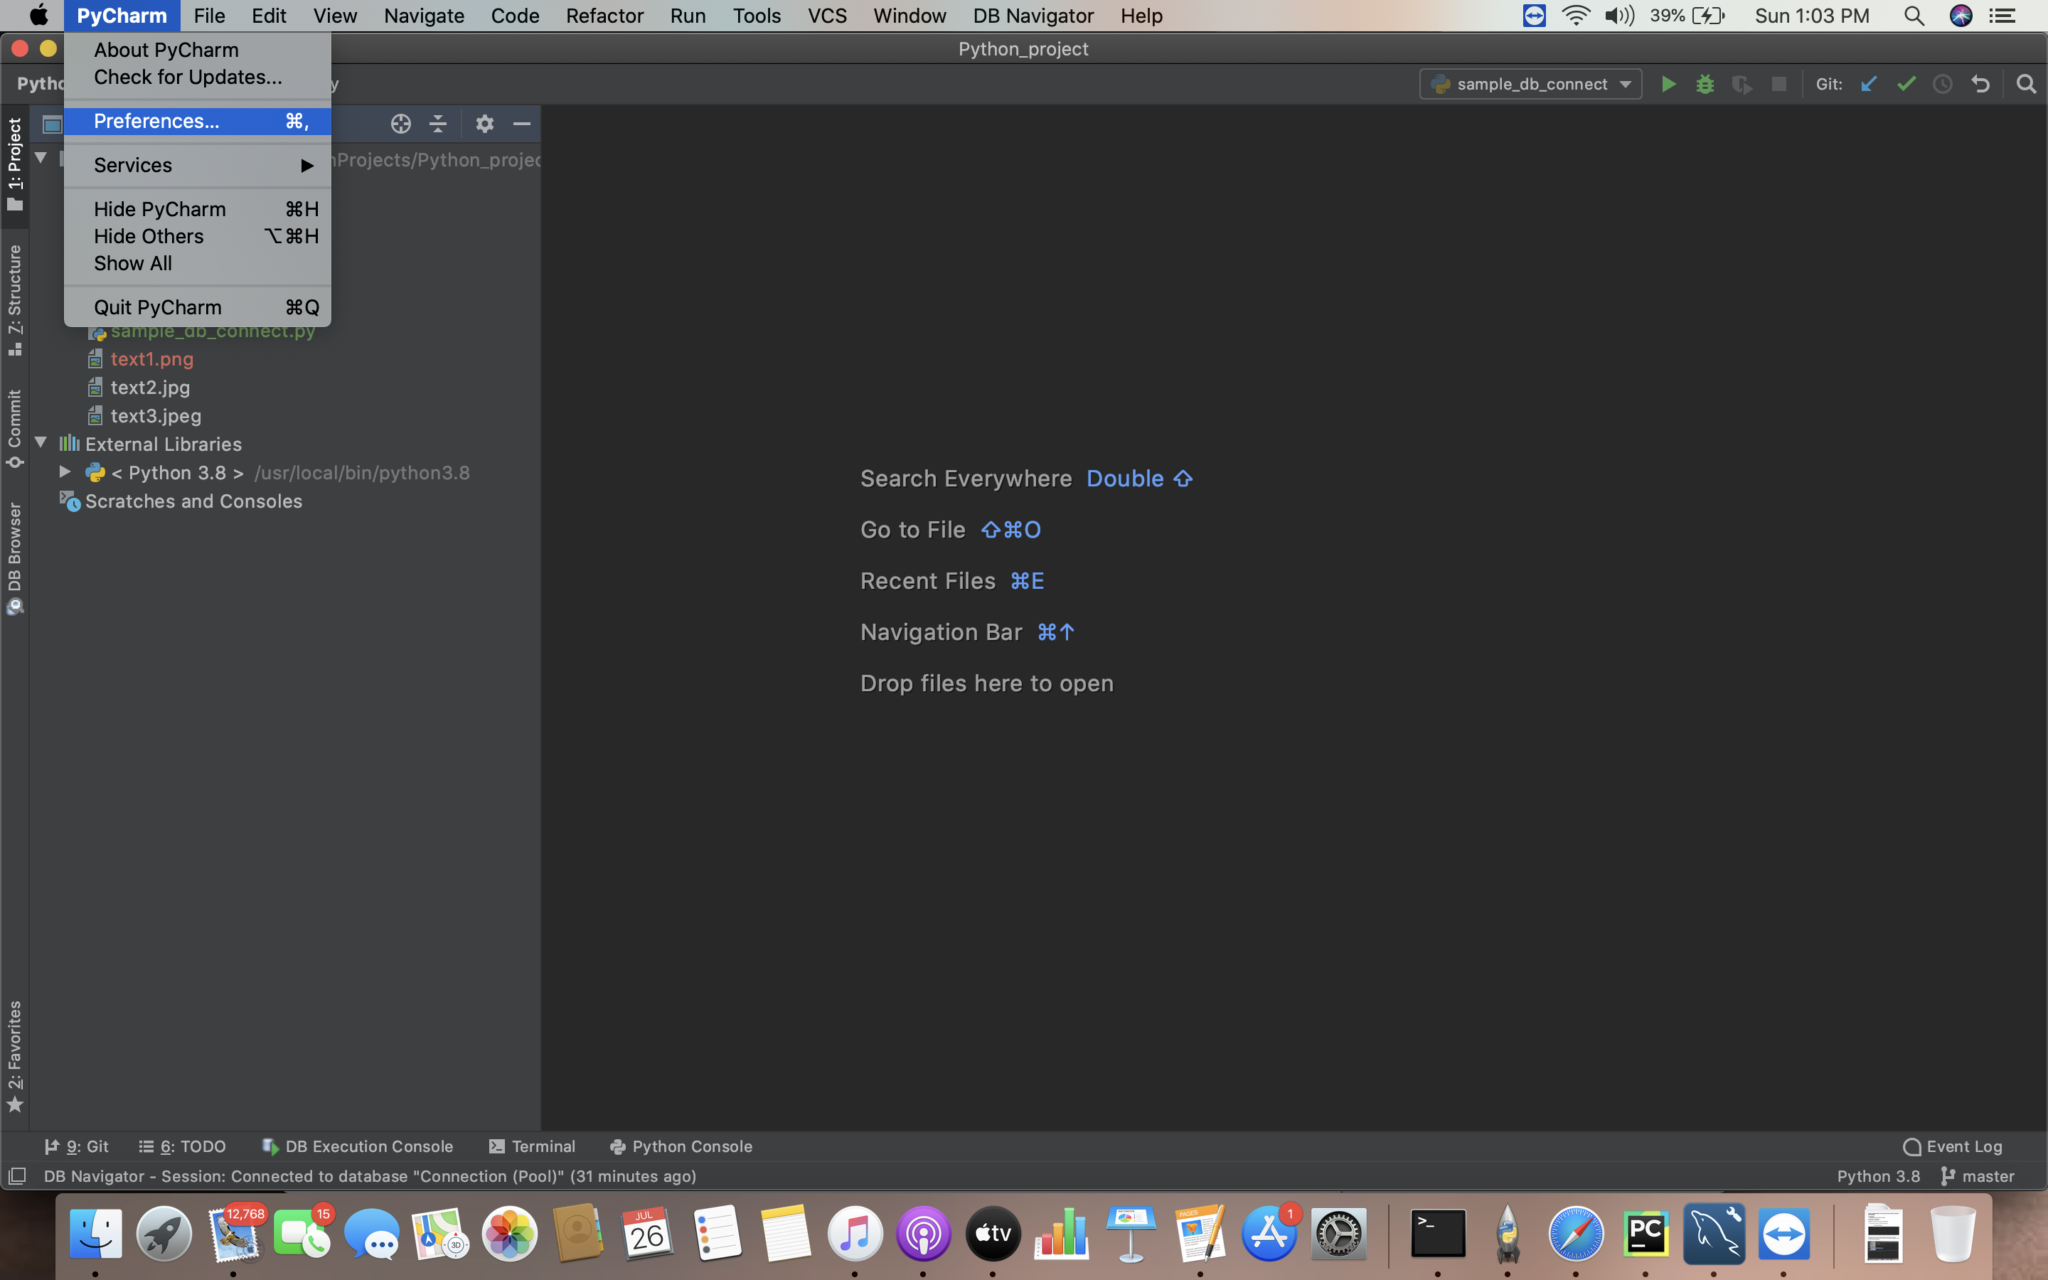Toggle the 1: Project tool window tab
The width and height of the screenshot is (2048, 1280).
[x=15, y=164]
